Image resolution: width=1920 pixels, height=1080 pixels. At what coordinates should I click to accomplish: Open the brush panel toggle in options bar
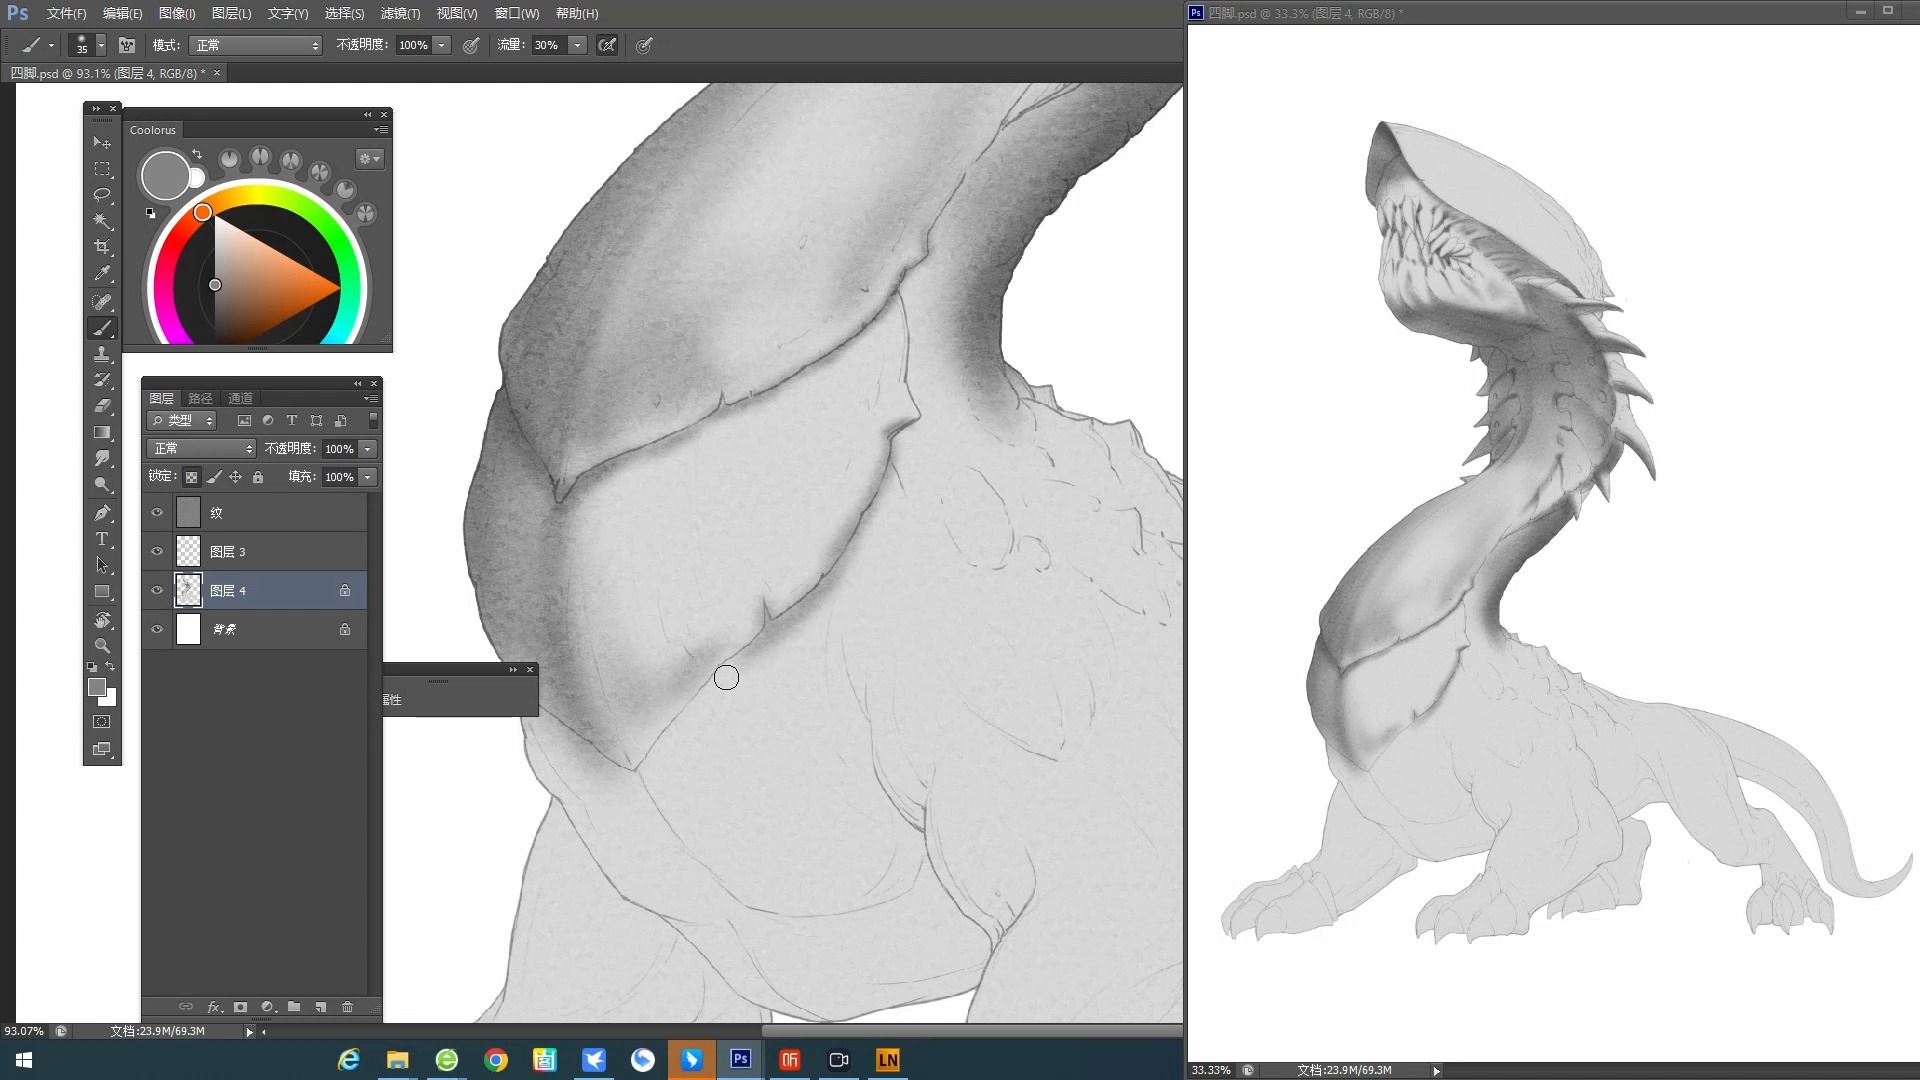click(x=127, y=45)
